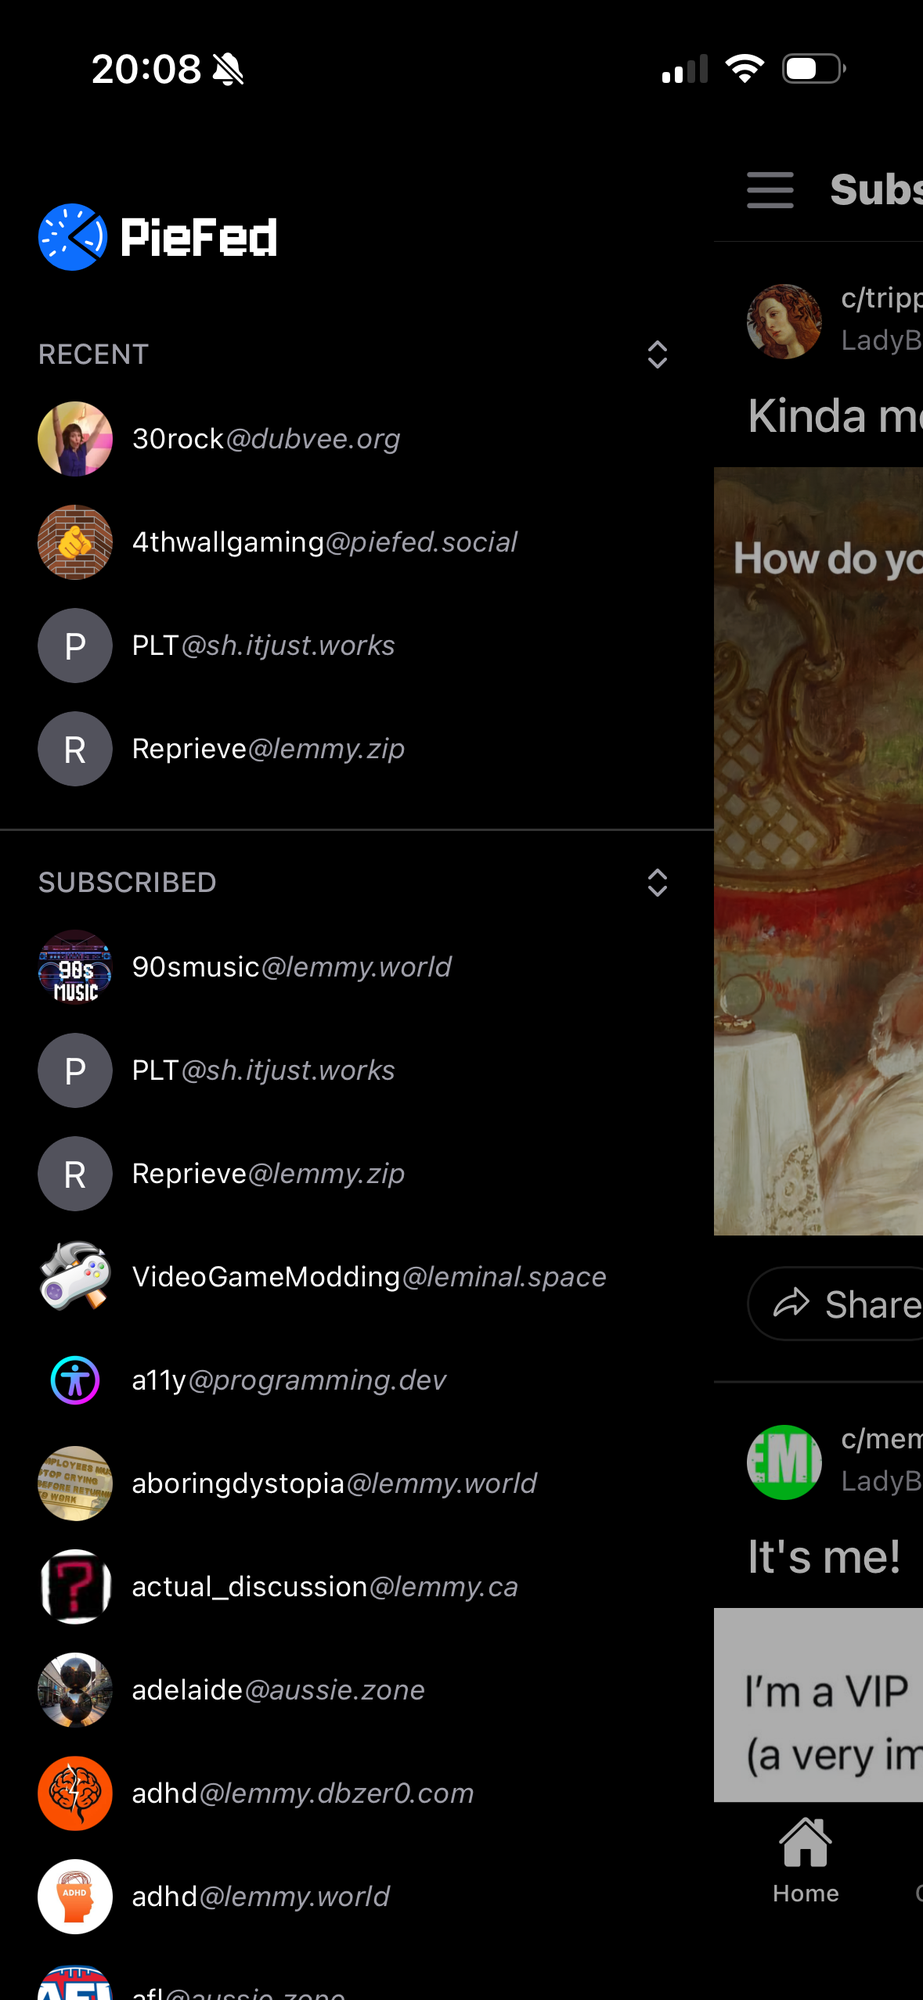
Task: Open aboringdystopia@lemmy.world community
Action: [x=334, y=1484]
